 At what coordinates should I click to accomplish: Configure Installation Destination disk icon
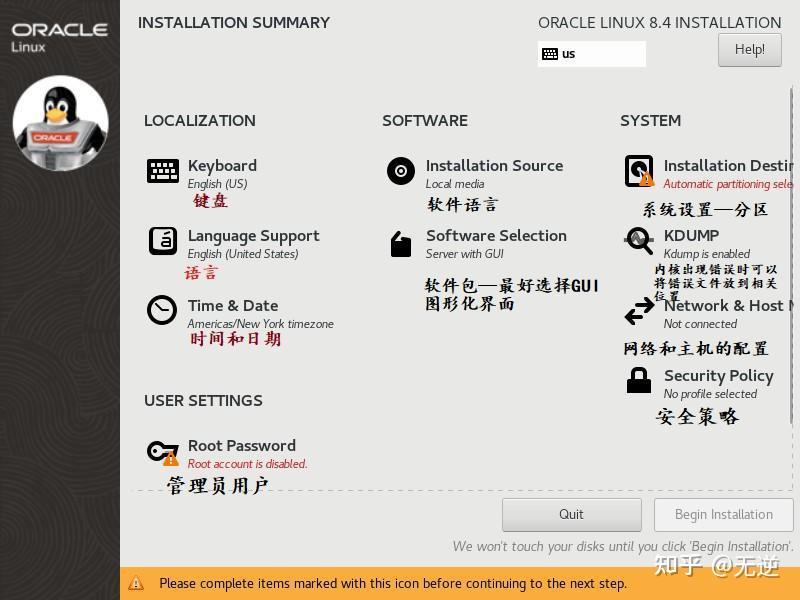[x=639, y=171]
